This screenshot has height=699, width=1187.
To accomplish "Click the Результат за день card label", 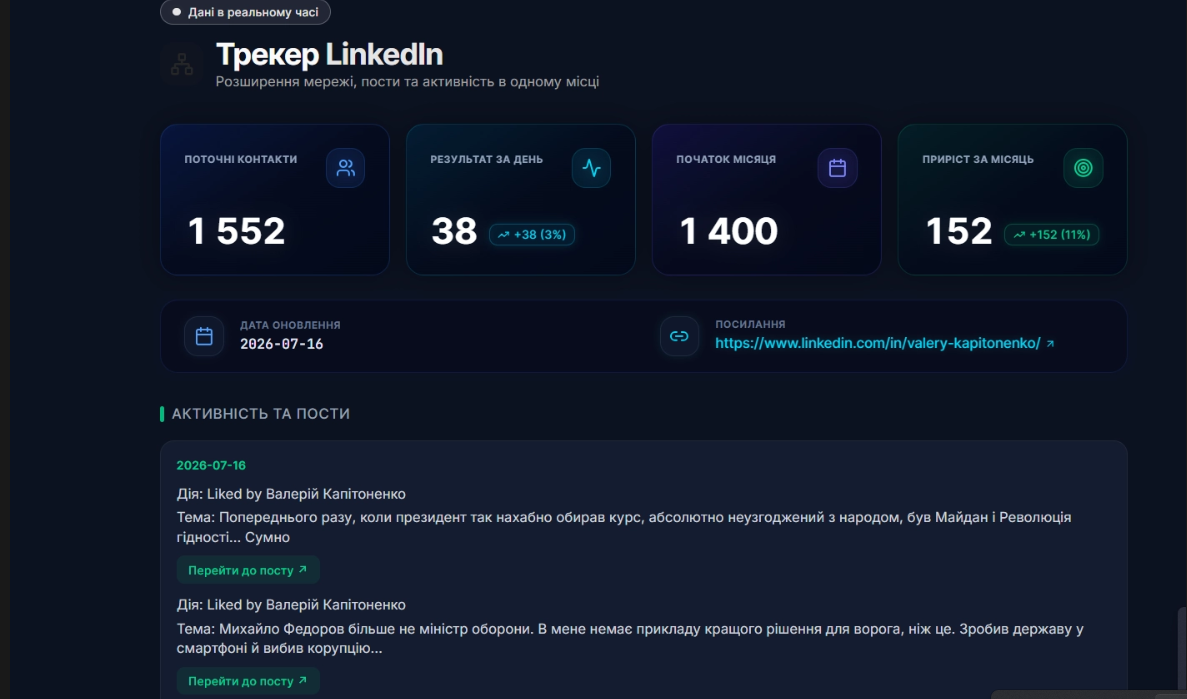I will point(487,159).
